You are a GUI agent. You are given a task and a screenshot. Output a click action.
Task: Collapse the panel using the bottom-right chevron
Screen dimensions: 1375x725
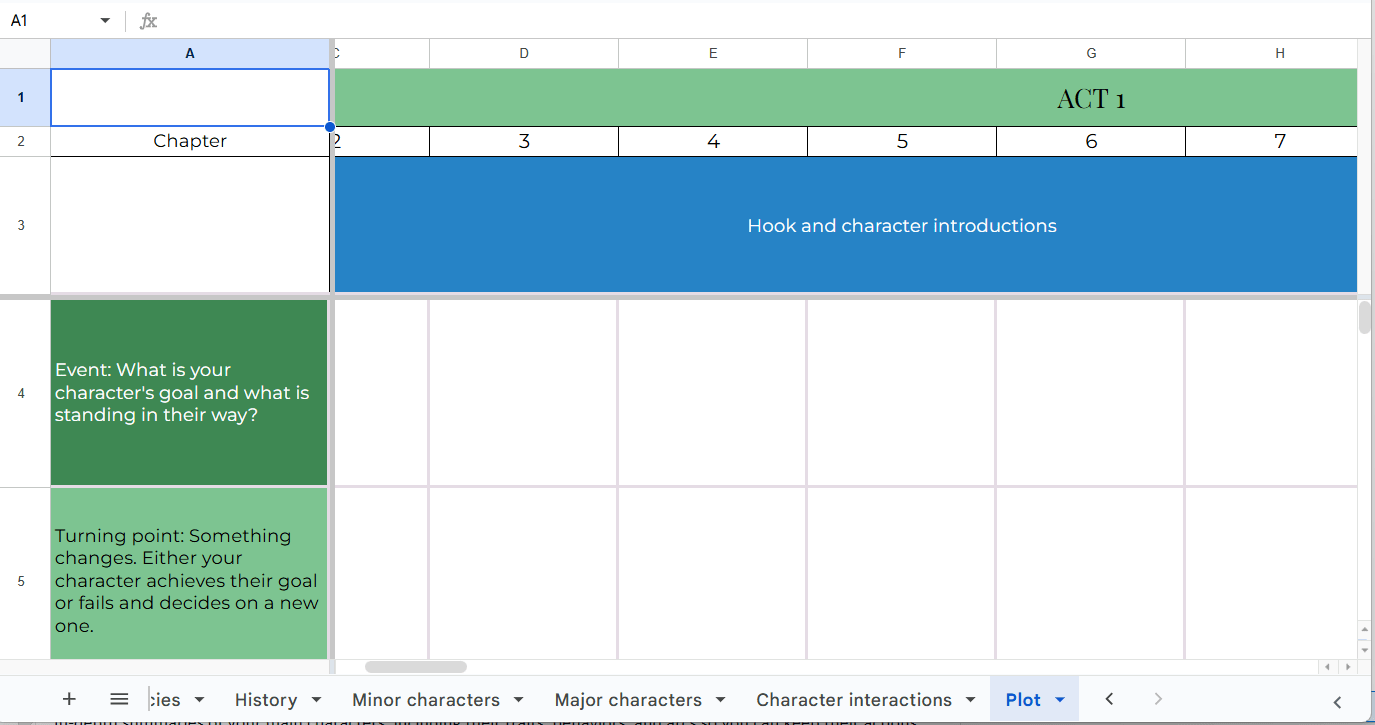1338,703
